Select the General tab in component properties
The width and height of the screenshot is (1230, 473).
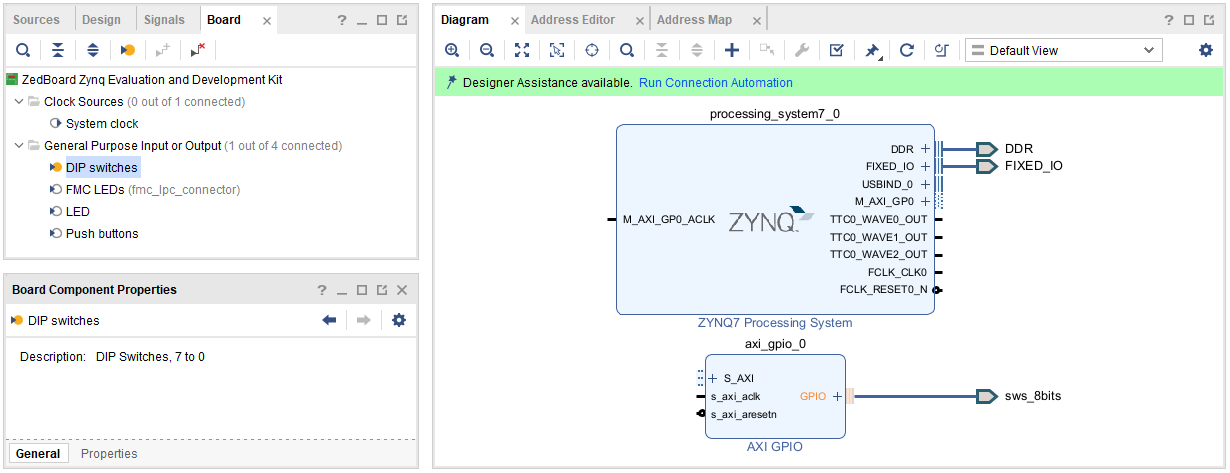click(x=38, y=454)
